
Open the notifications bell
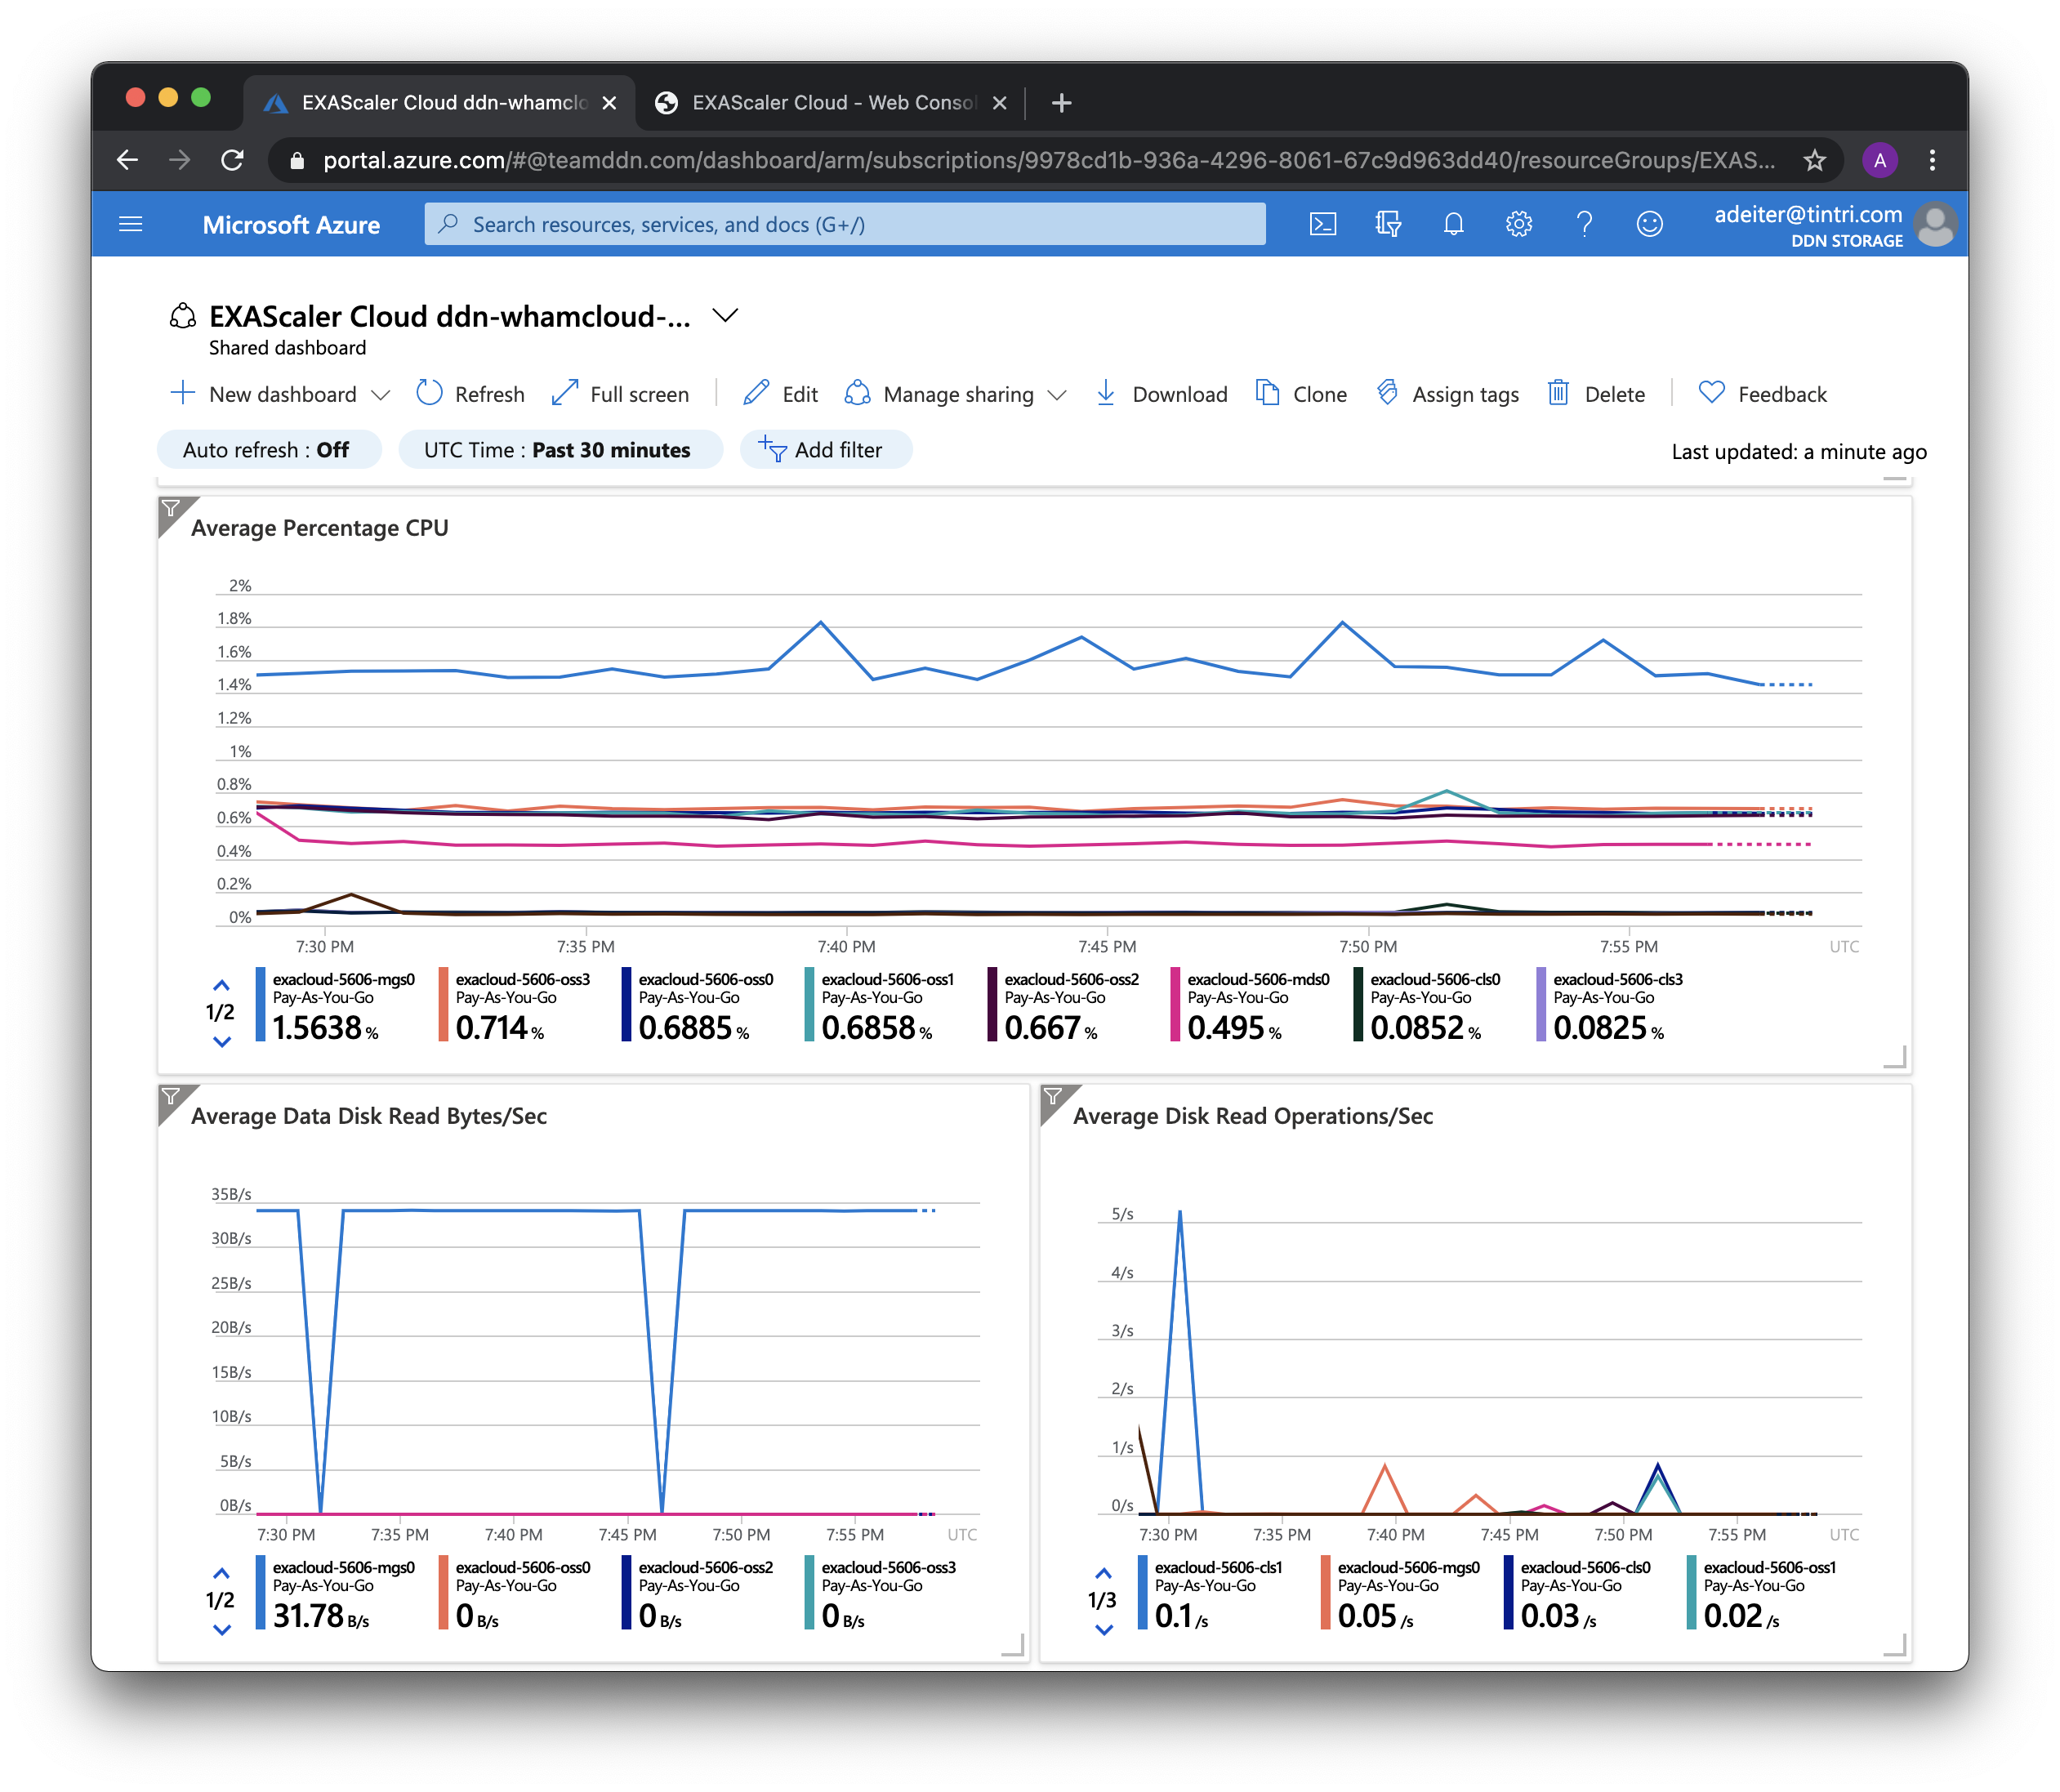click(x=1453, y=224)
